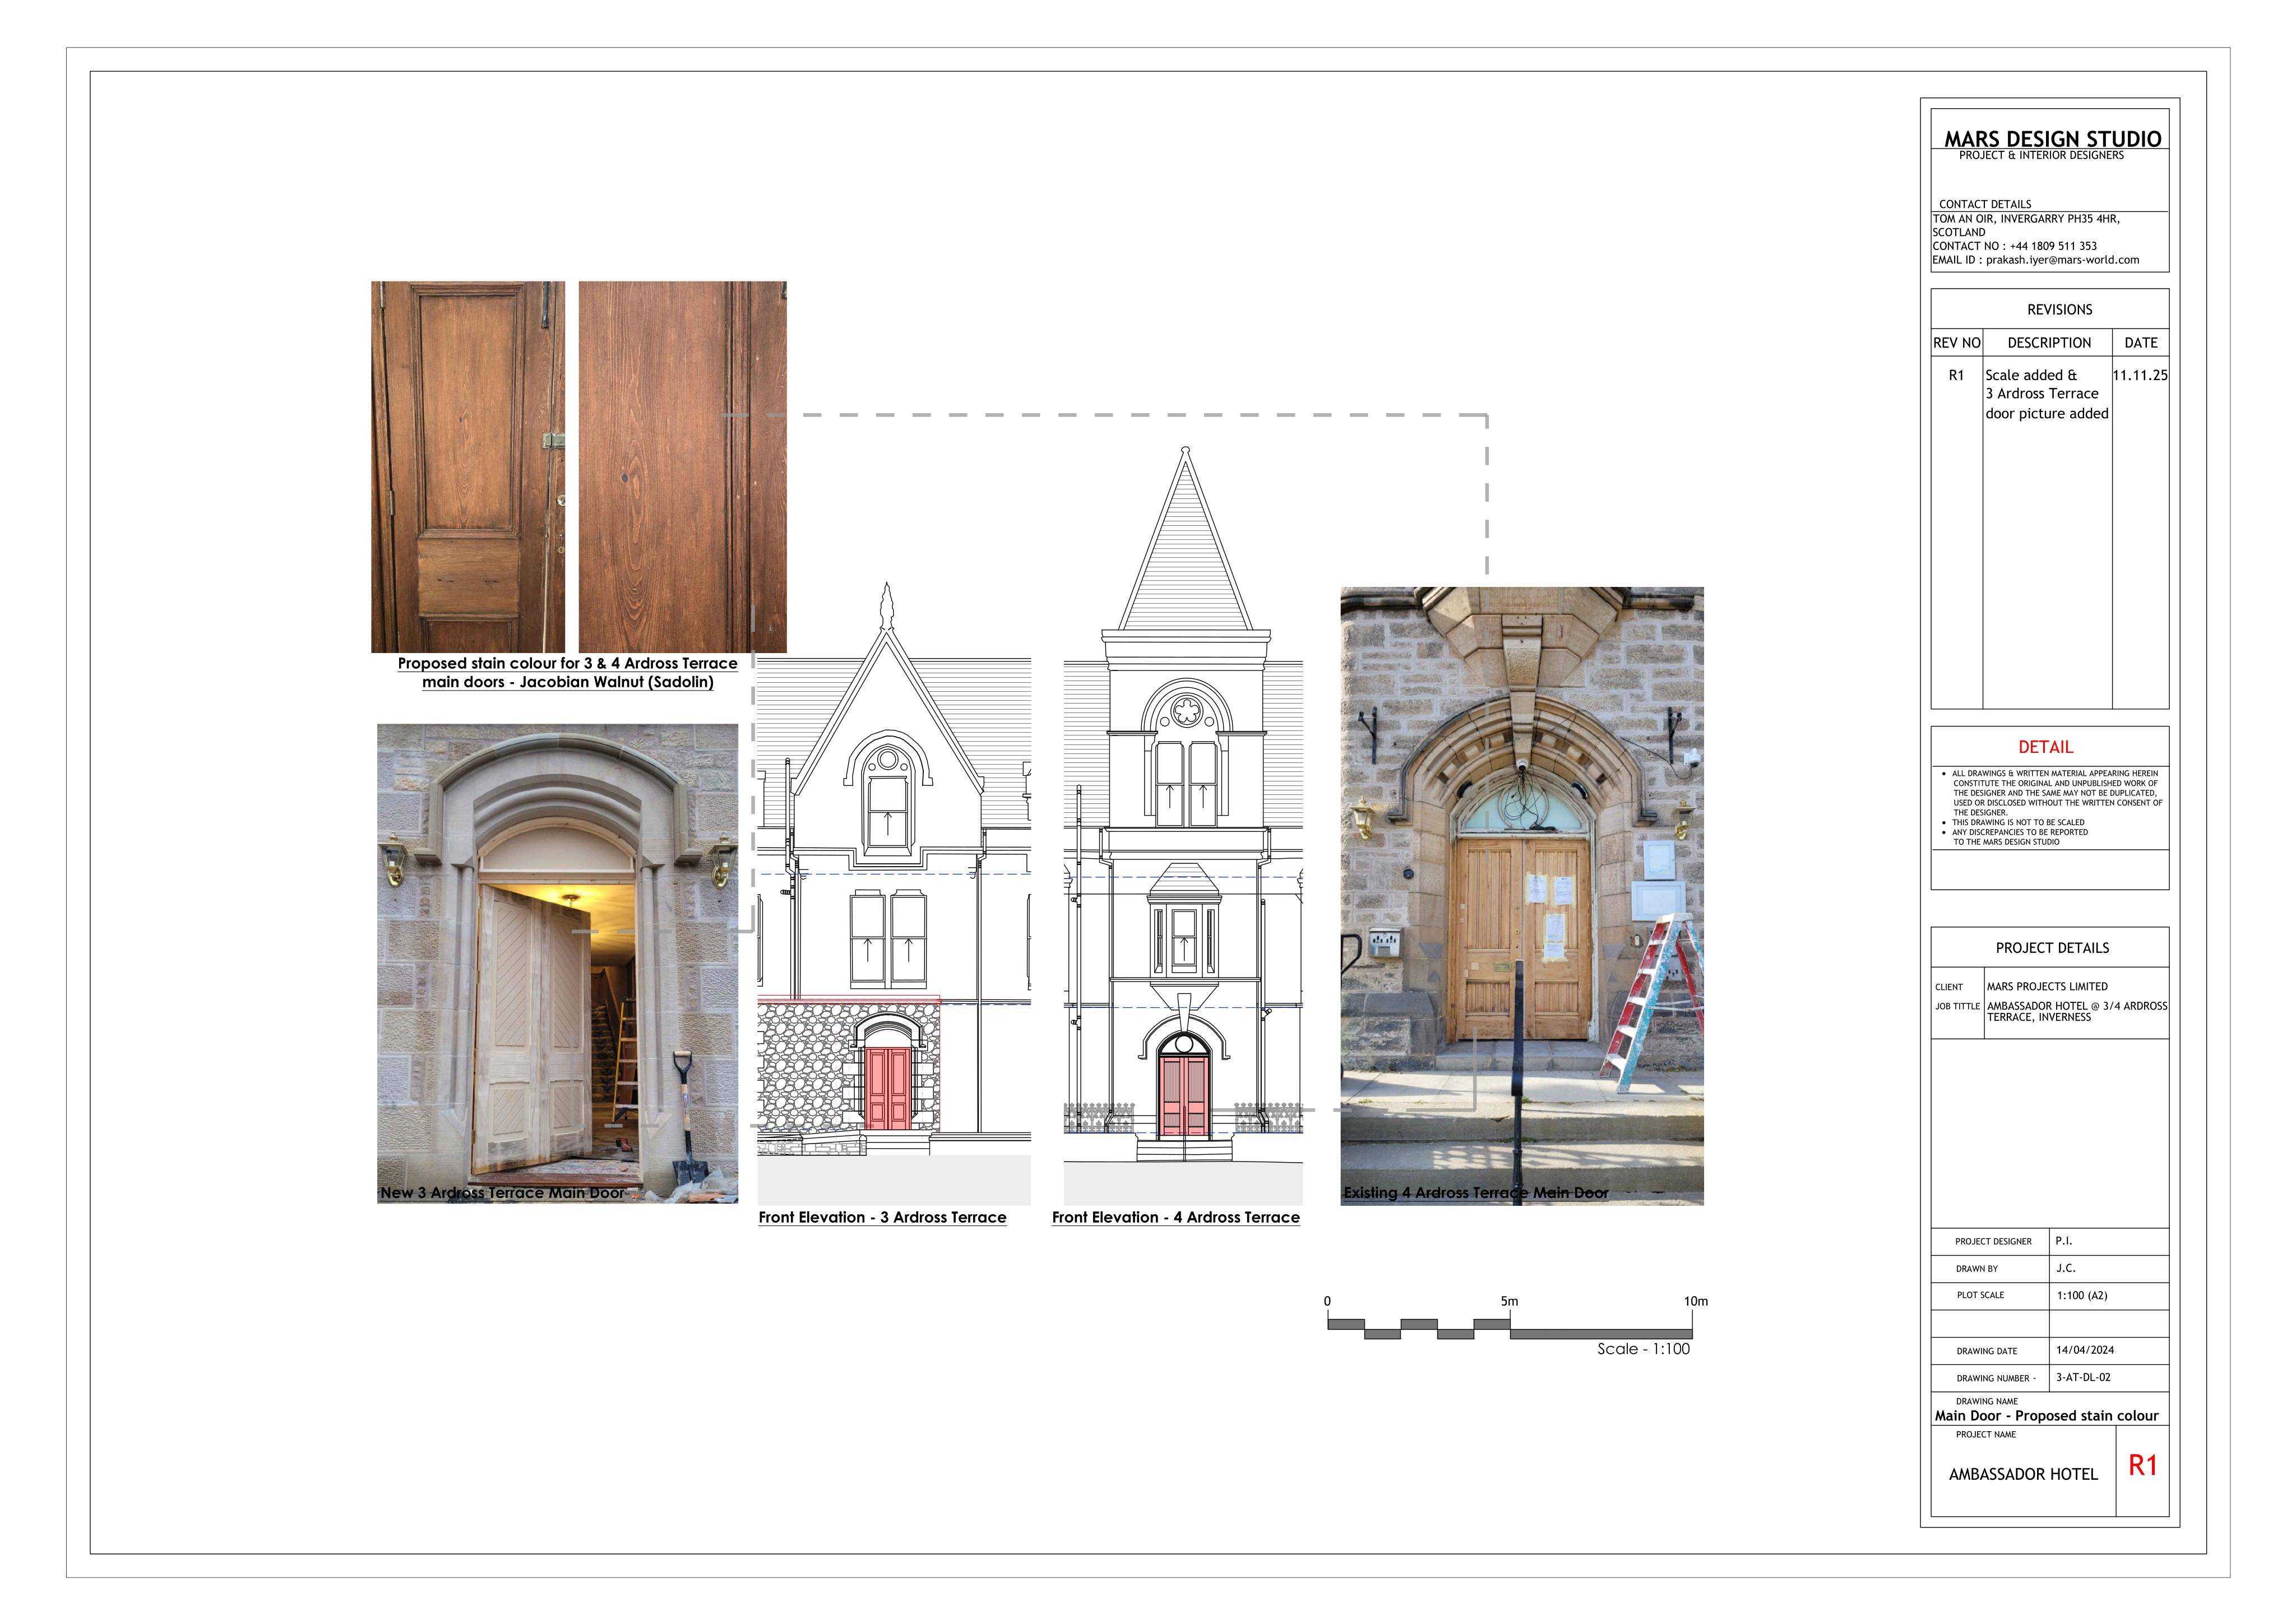Viewport: 2296px width, 1624px height.
Task: Select Main Door - Proposed stain colour name
Action: tap(2046, 1415)
